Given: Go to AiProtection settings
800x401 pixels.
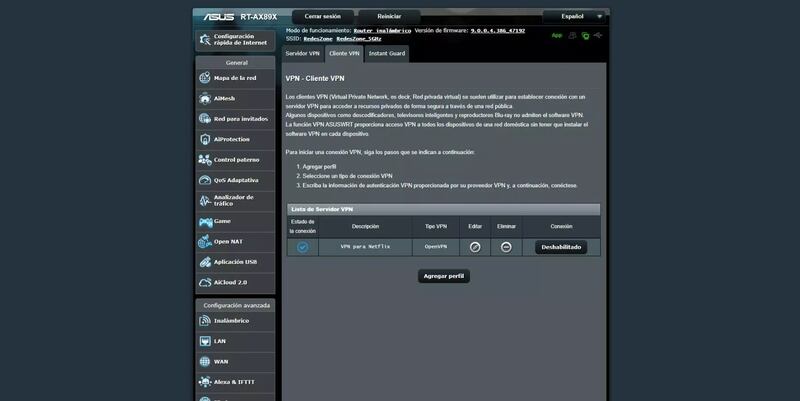Looking at the screenshot, I should tap(234, 139).
